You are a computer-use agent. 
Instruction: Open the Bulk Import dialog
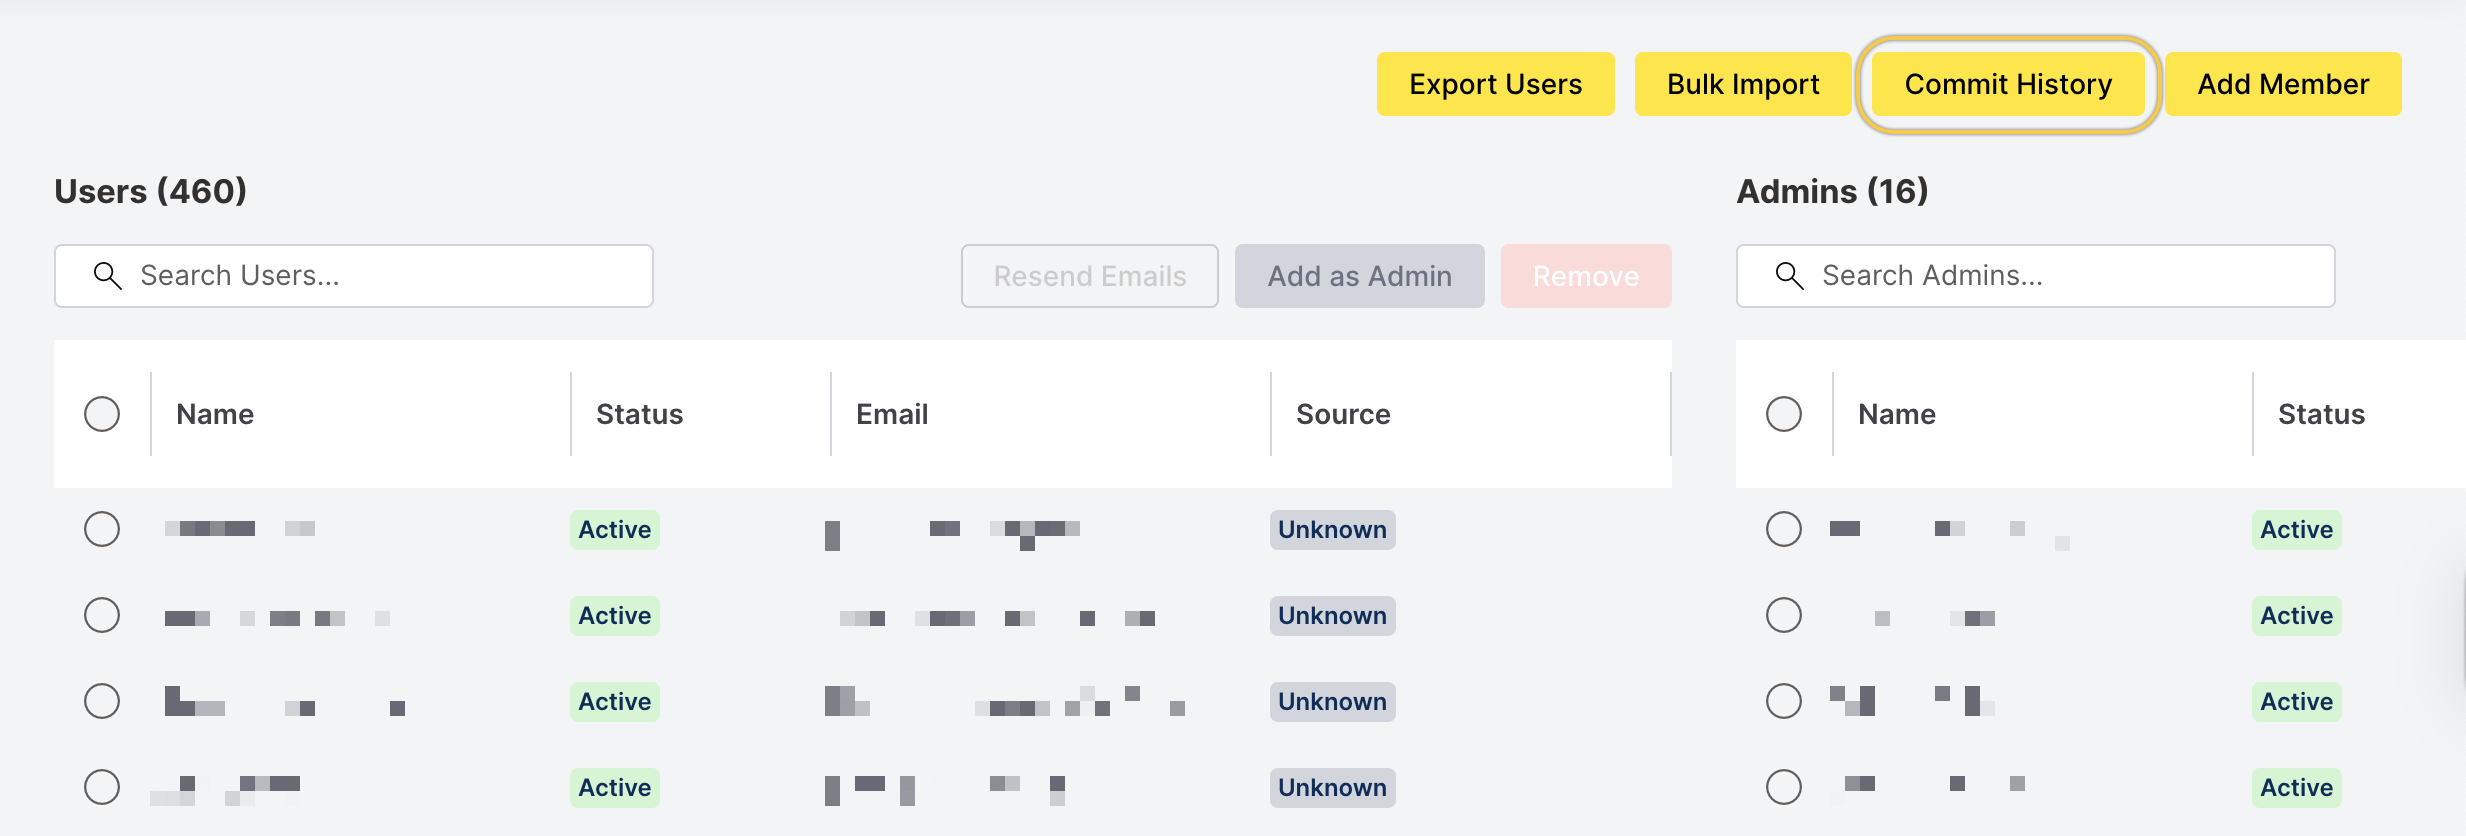[x=1742, y=84]
